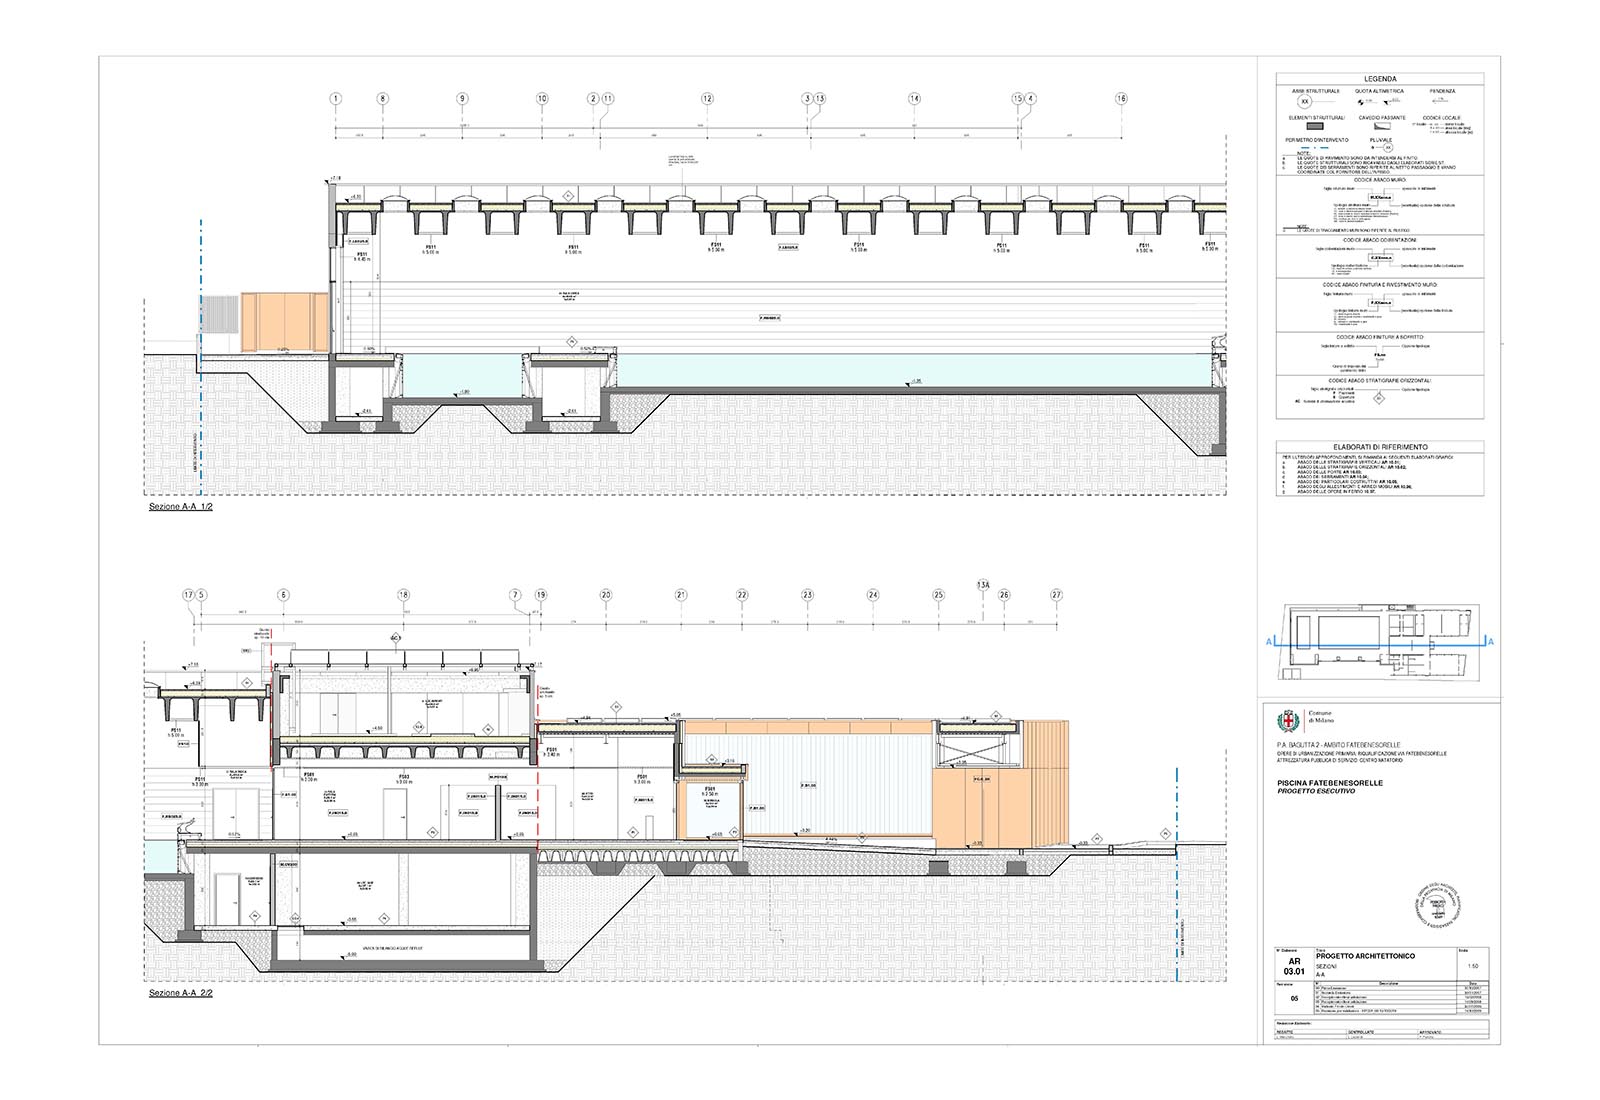Click the 'CODICE ABACO MURO' legend heading

1380,180
